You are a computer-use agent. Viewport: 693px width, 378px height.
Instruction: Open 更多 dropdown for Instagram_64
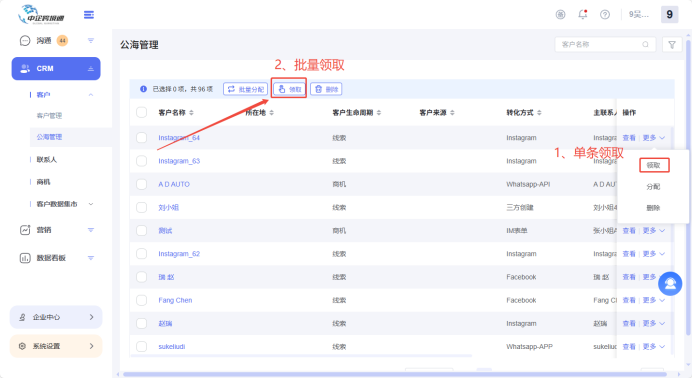pos(654,138)
